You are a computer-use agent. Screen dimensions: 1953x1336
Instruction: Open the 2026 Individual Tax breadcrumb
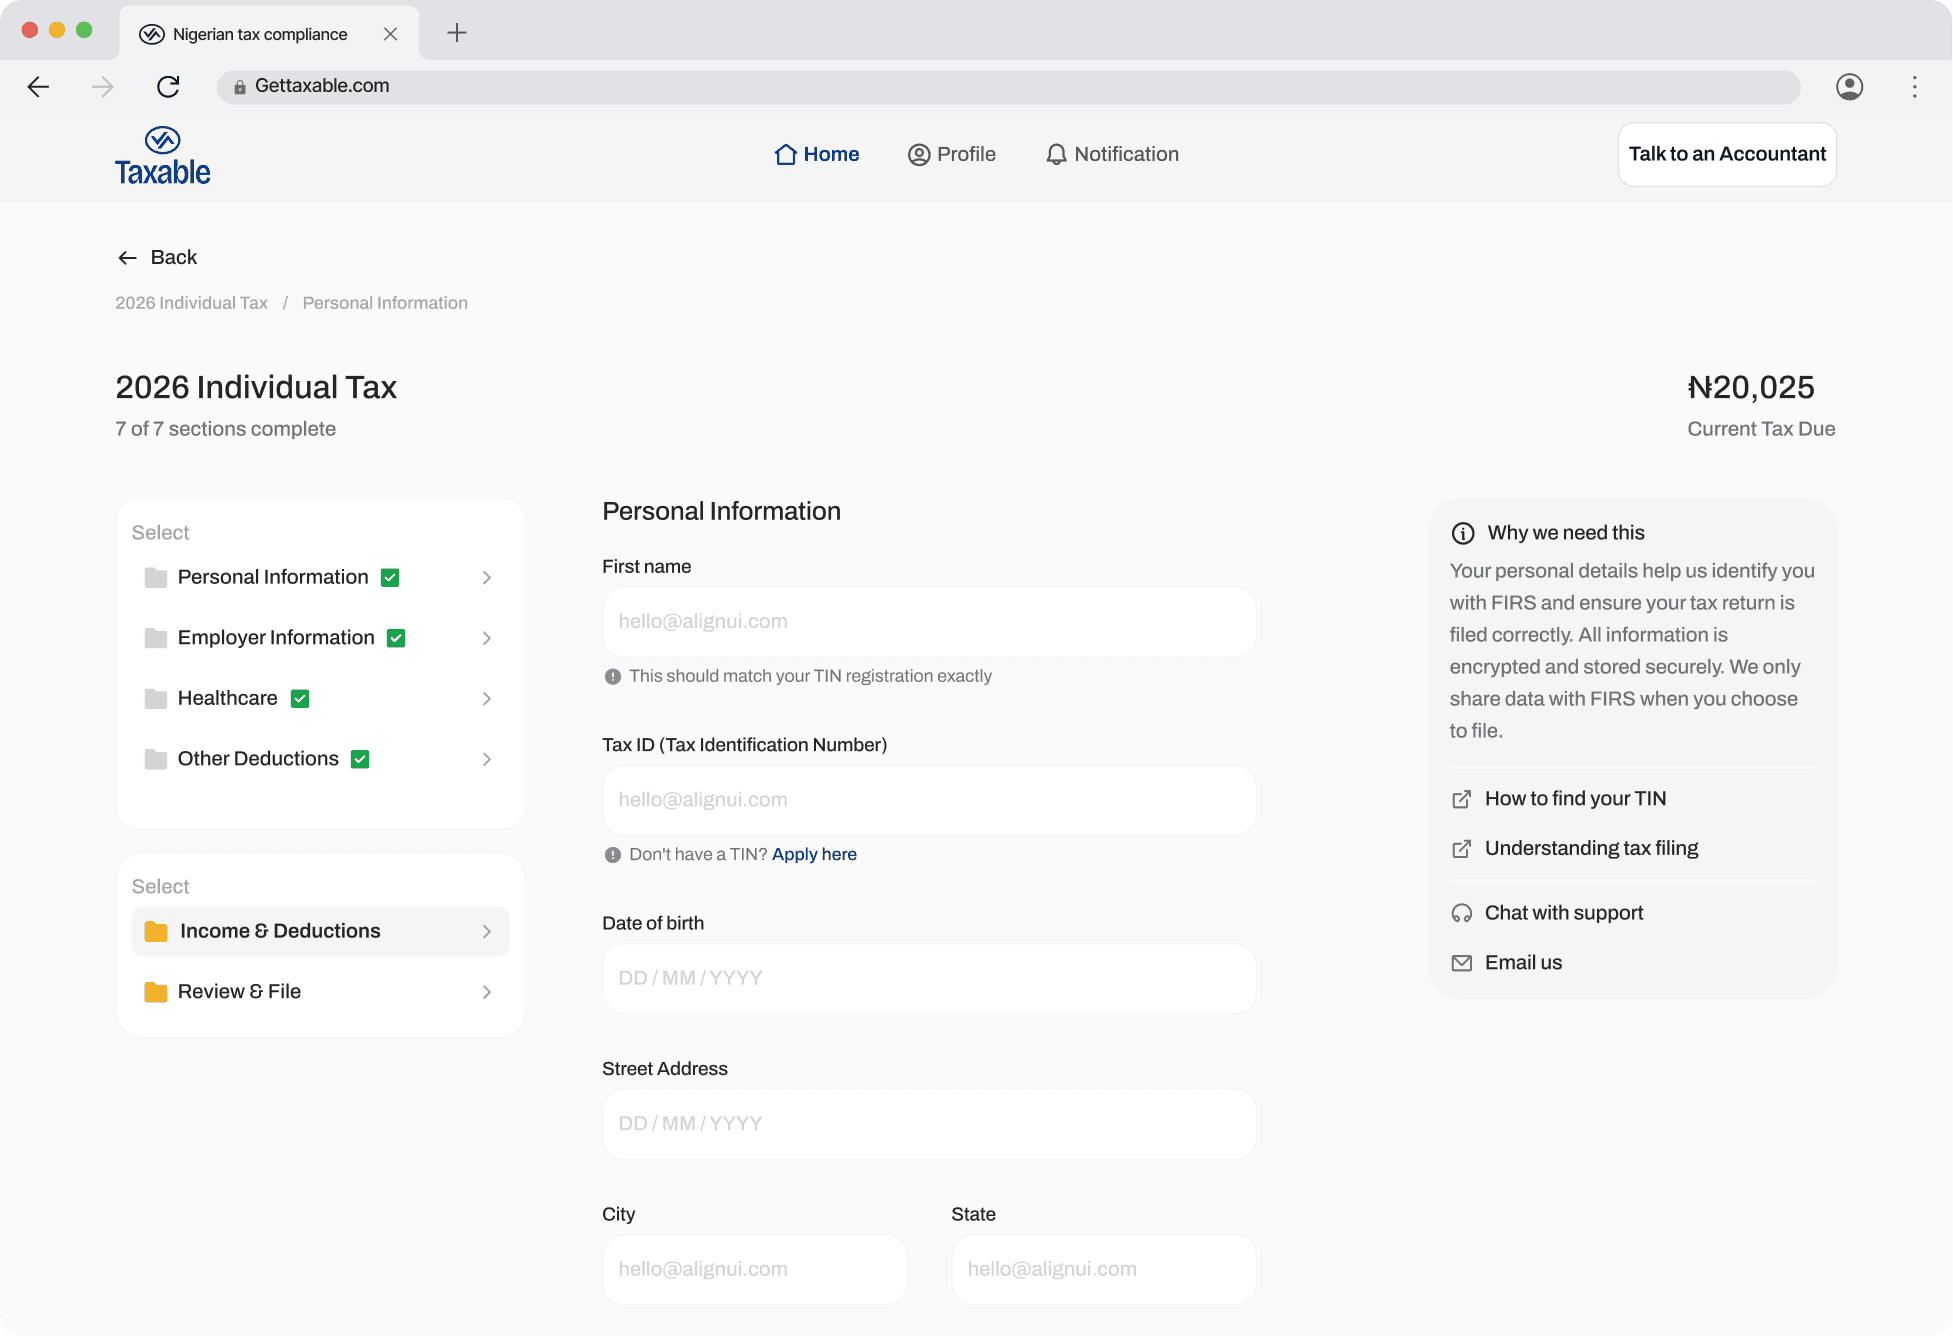tap(191, 302)
